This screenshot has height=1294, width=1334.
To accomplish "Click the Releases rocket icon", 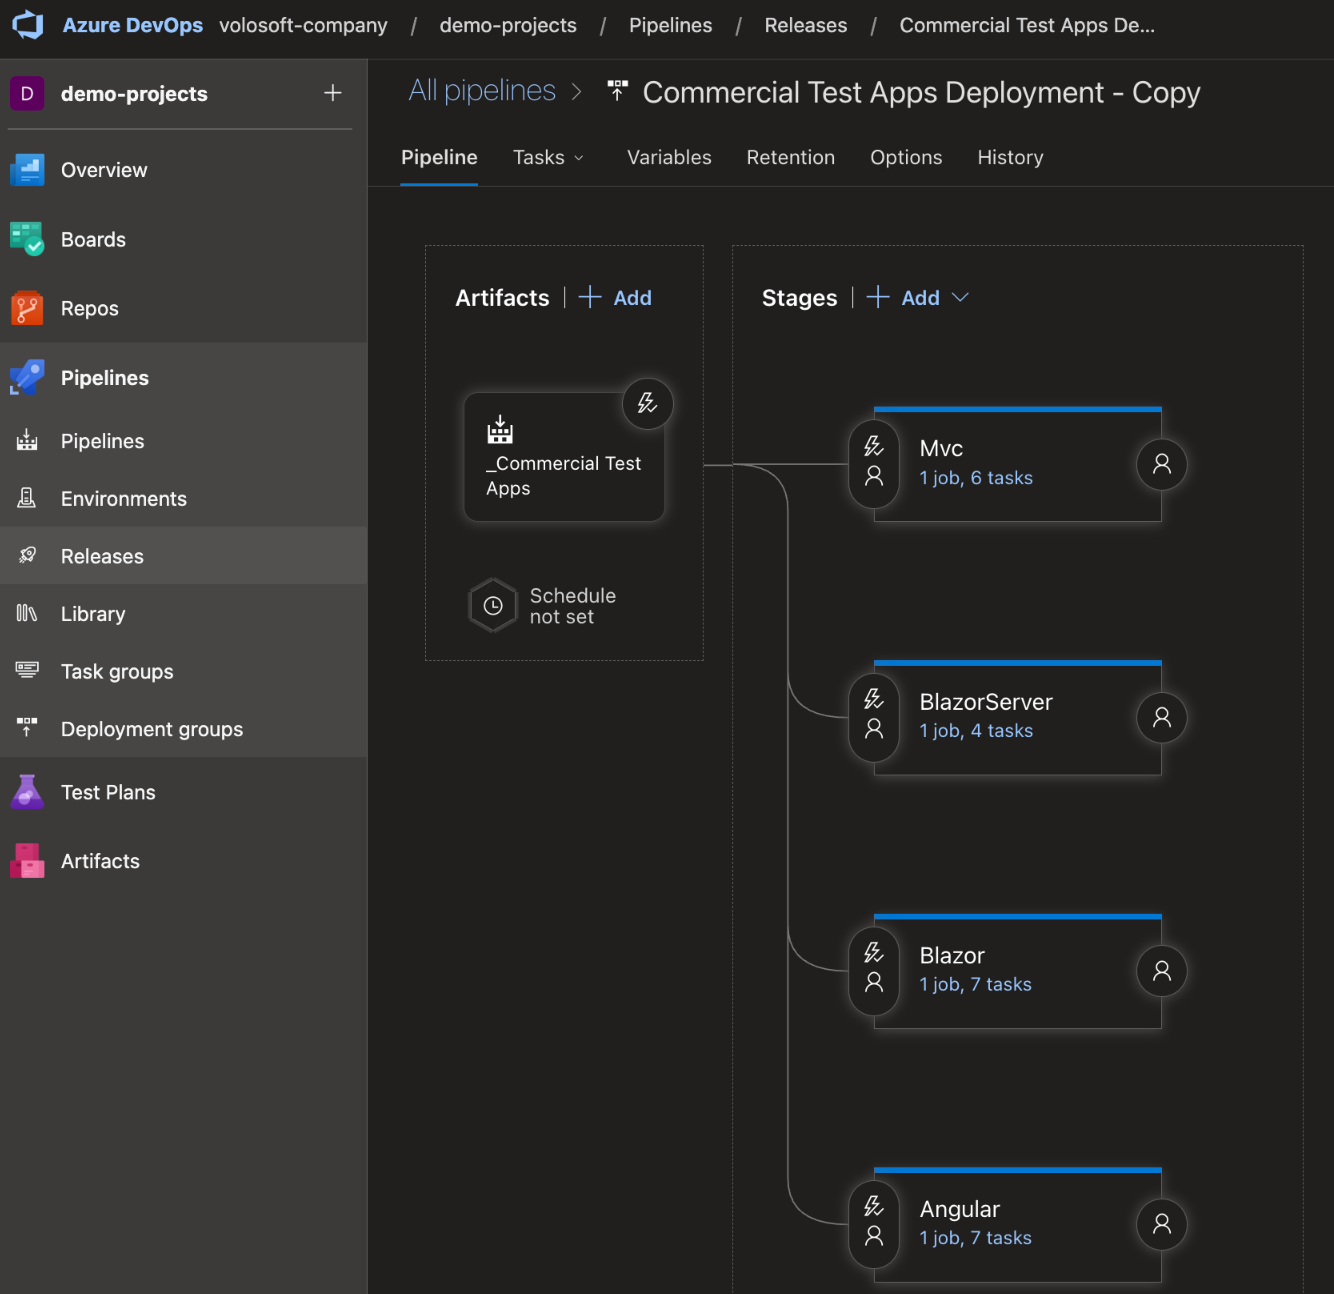I will (x=27, y=555).
